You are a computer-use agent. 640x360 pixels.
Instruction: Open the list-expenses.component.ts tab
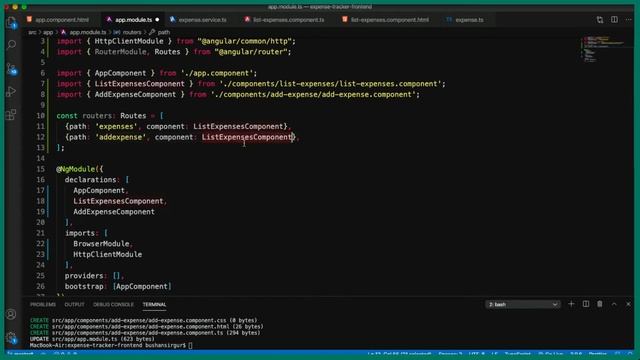click(284, 20)
